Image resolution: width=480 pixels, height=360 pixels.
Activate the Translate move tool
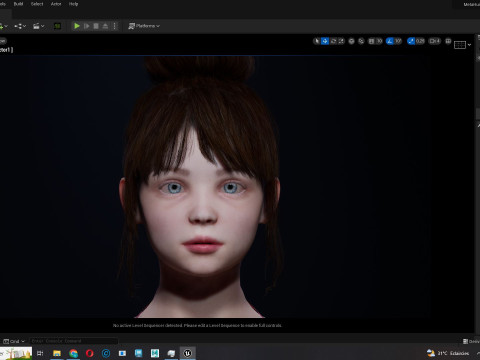[325, 41]
